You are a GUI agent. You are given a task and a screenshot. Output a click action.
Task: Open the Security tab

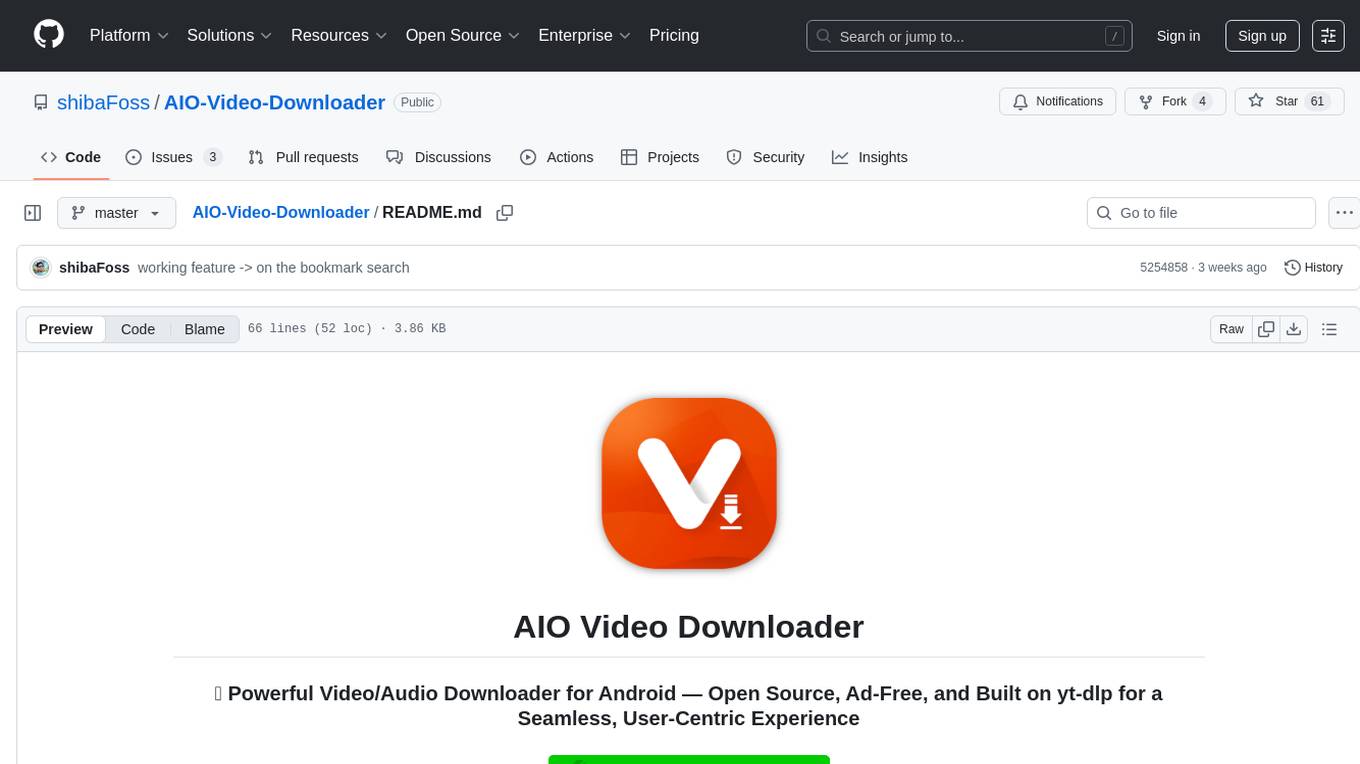pyautogui.click(x=765, y=157)
